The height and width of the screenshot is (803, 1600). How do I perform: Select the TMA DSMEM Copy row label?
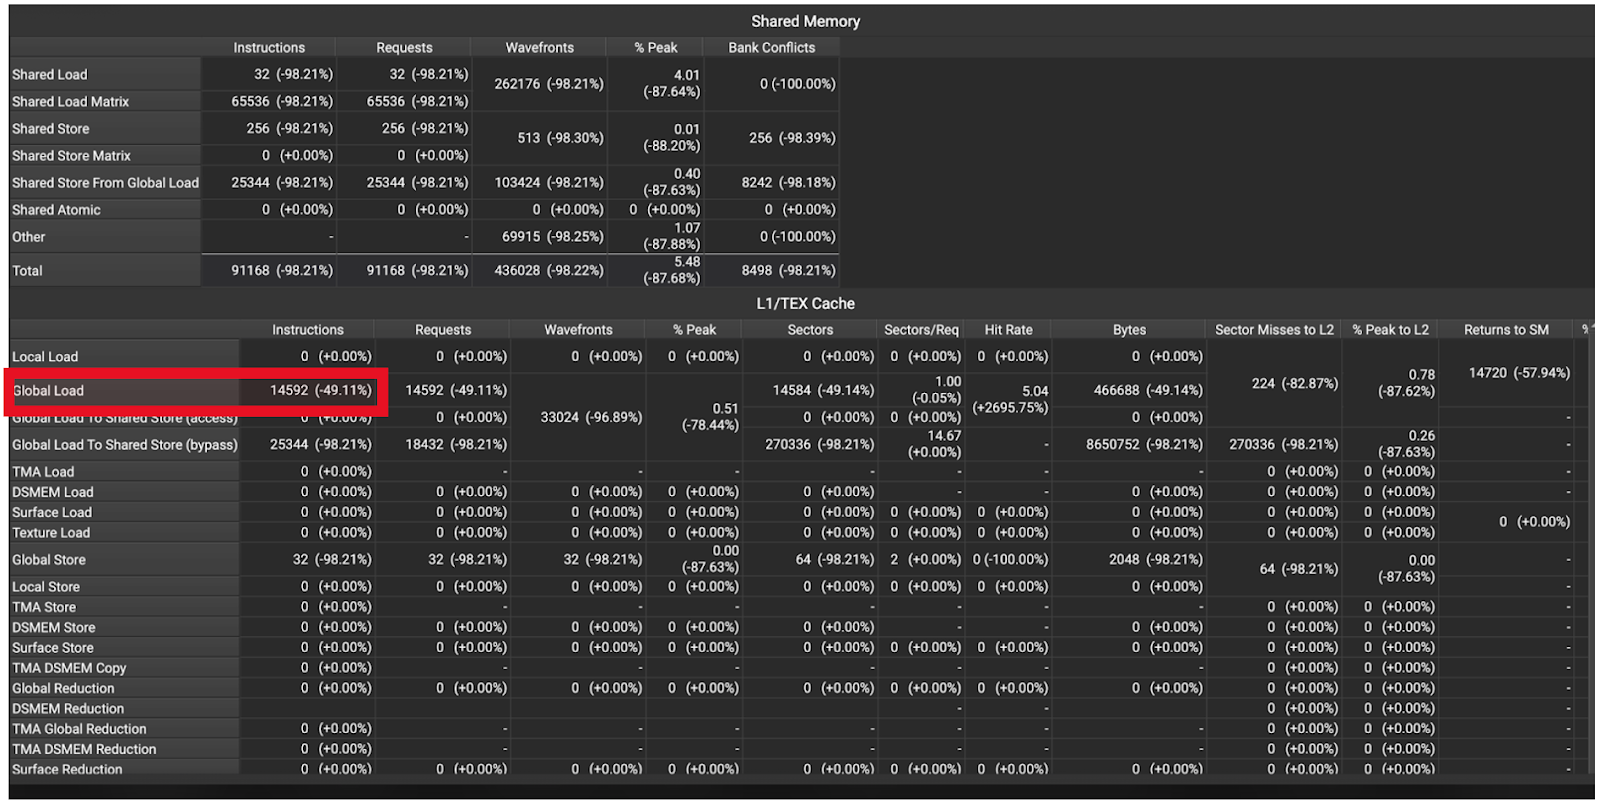[69, 667]
